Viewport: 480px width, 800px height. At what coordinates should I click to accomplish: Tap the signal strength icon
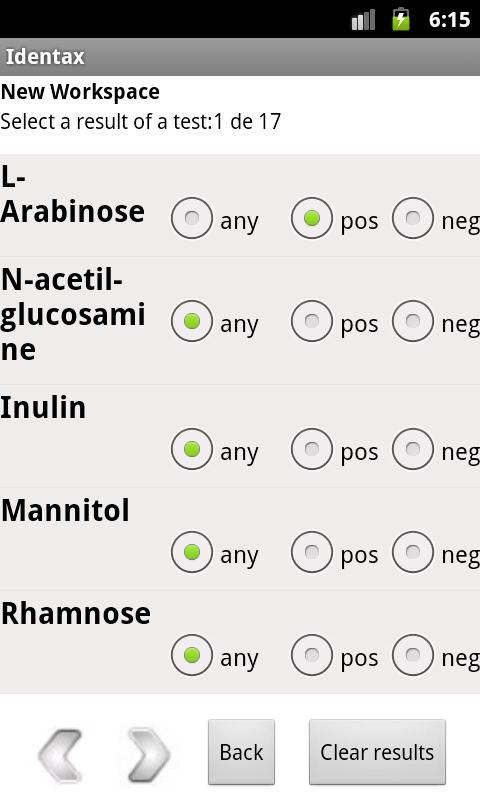363,20
